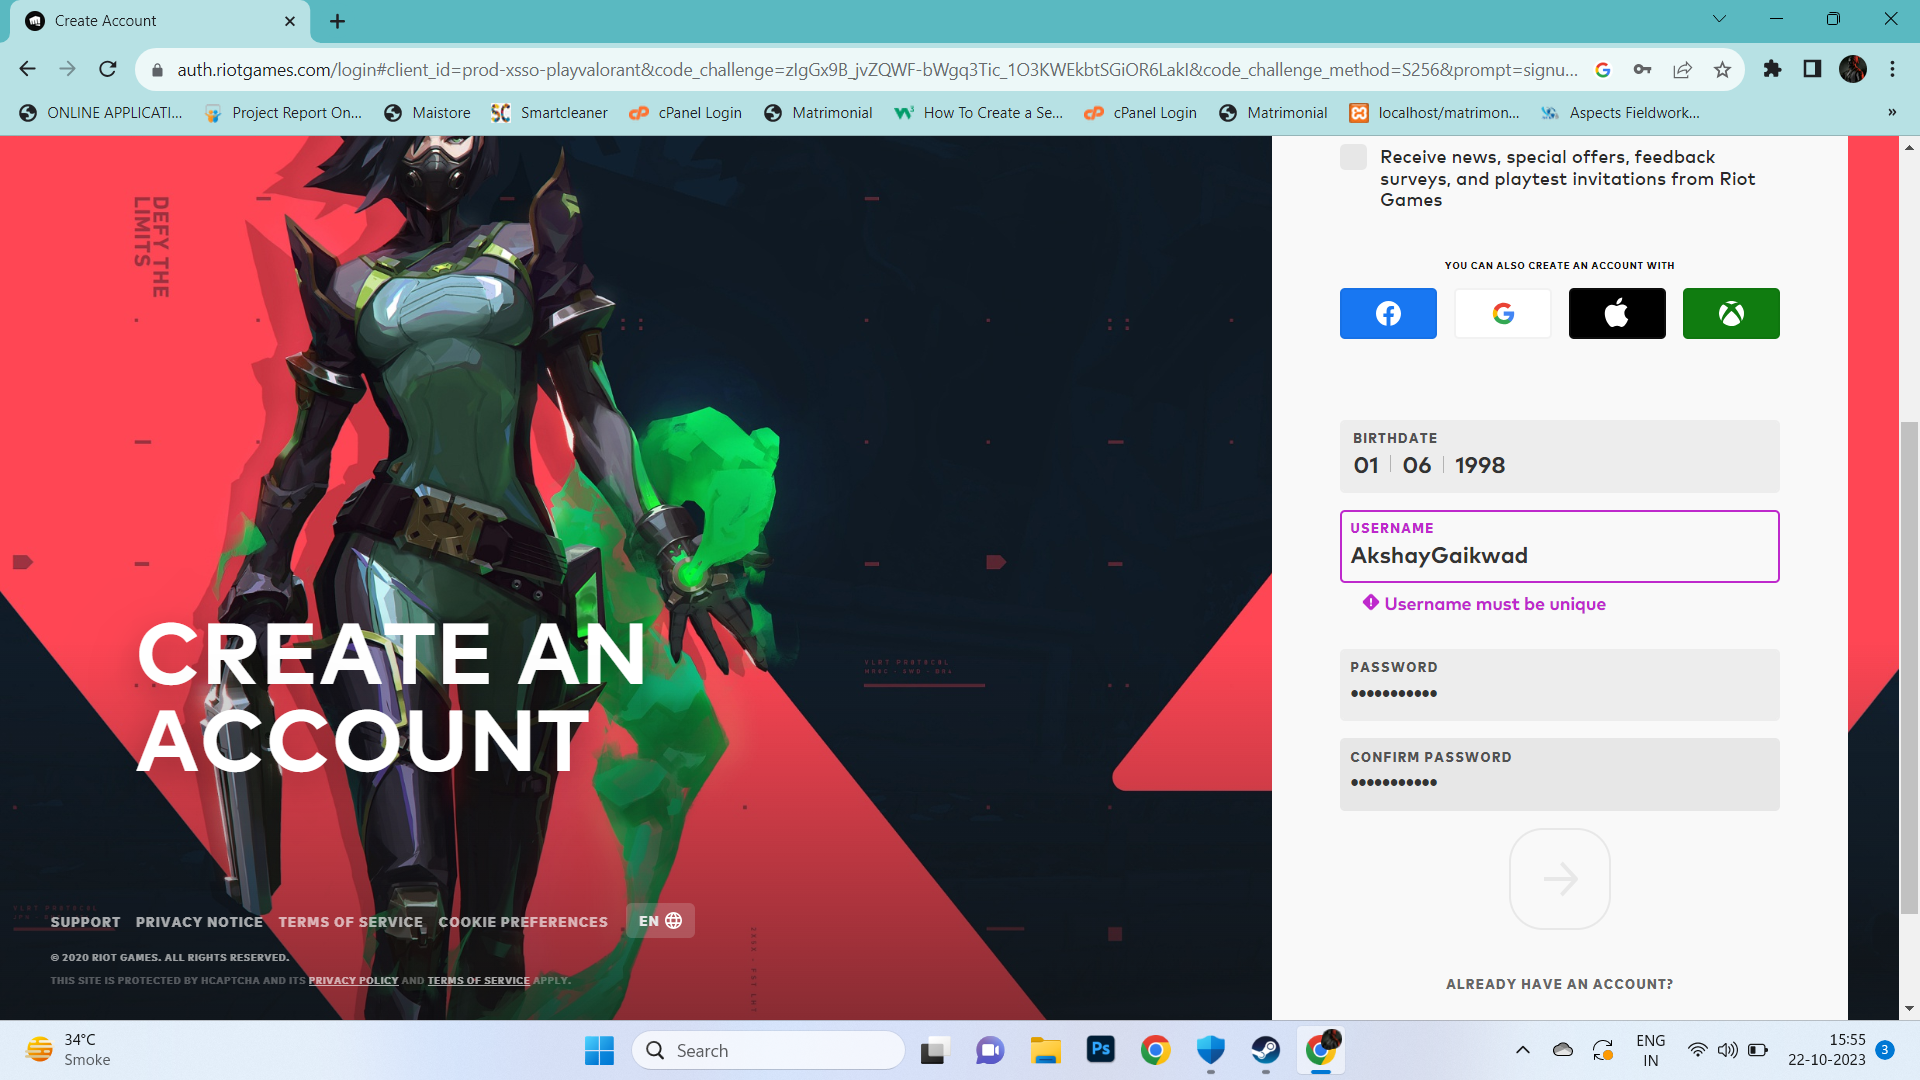Screen dimensions: 1920x1080
Task: Click the birthdate month field 06
Action: (1416, 465)
